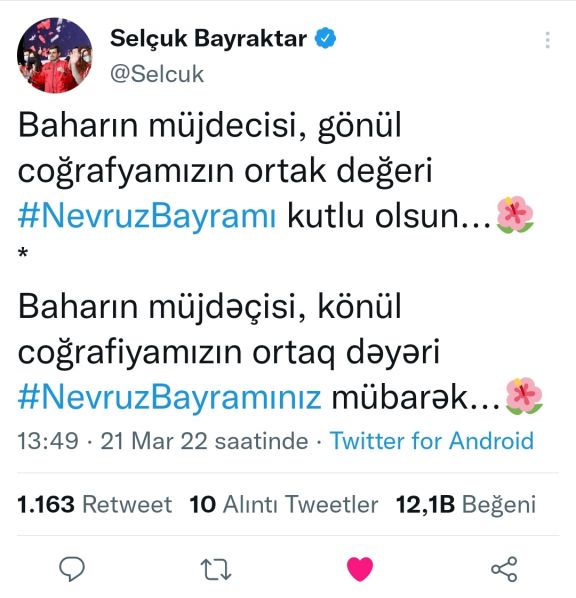View the 1.163 Retweet list
This screenshot has height=598, width=576.
coord(95,504)
